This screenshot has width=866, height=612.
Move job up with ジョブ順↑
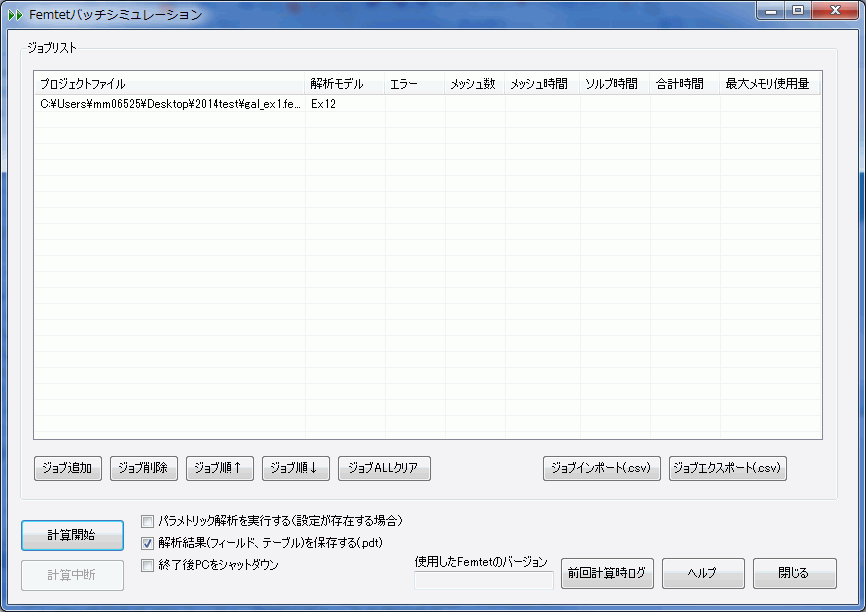(220, 468)
